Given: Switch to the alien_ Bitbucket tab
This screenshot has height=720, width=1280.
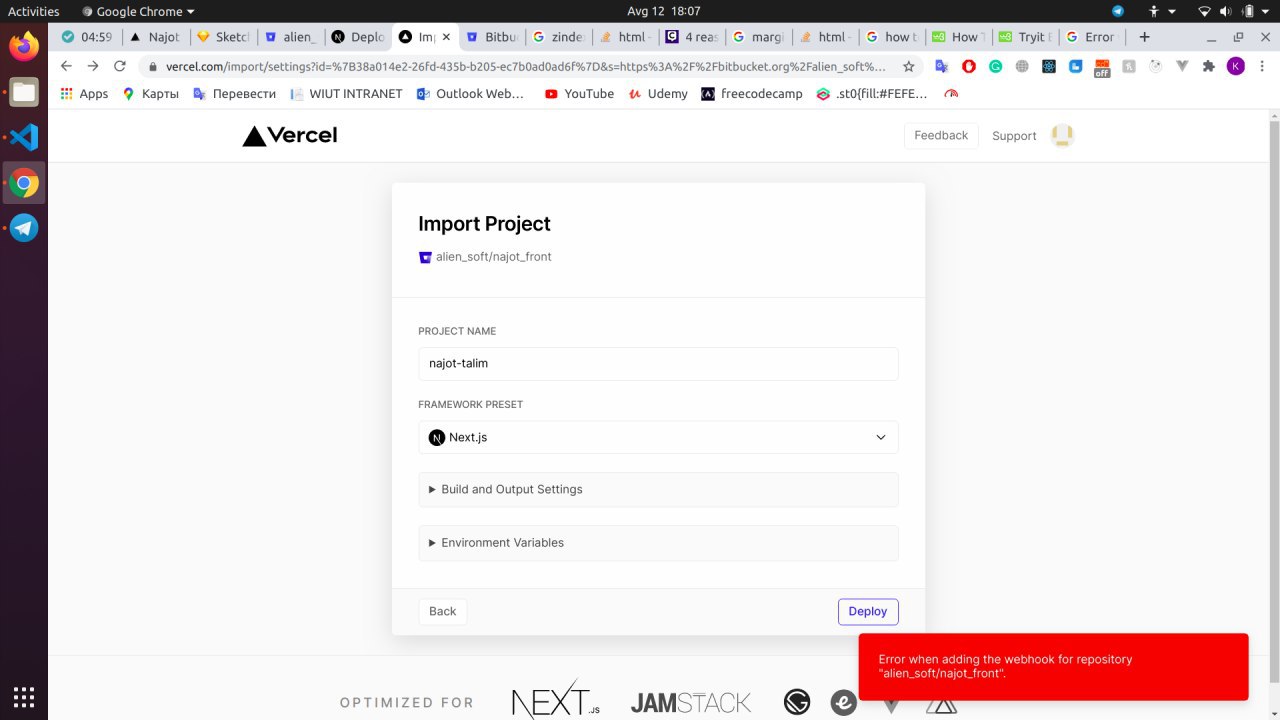Looking at the screenshot, I should [290, 37].
